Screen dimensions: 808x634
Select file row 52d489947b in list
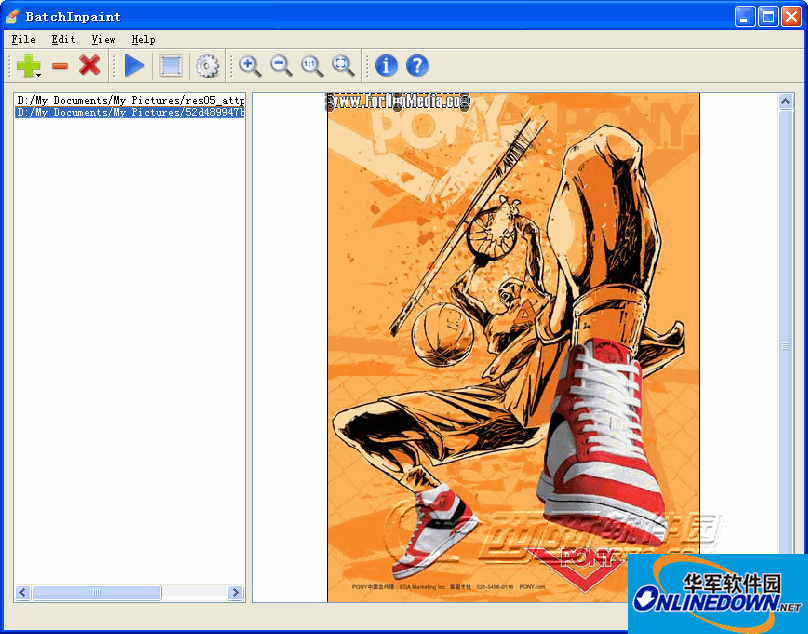pyautogui.click(x=130, y=112)
